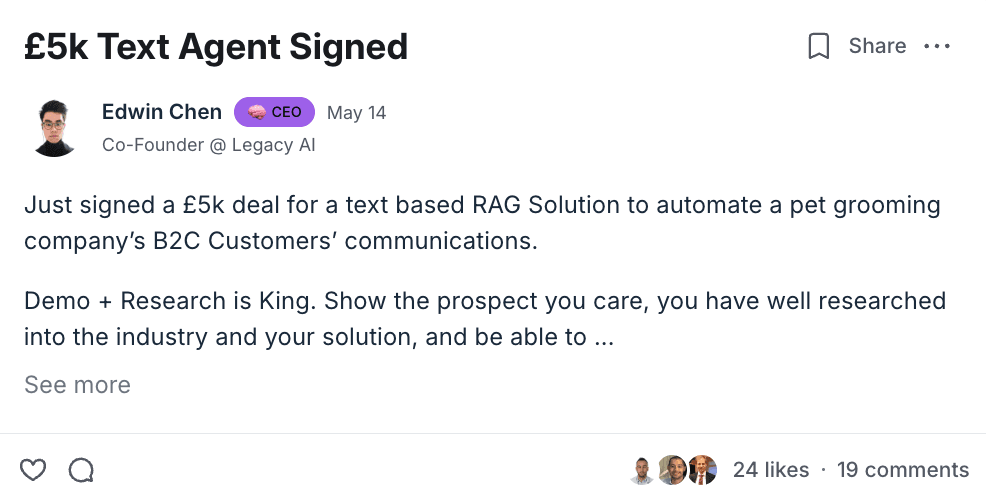
Task: Bookmark the £5k Text Agent Signed post
Action: [x=818, y=47]
